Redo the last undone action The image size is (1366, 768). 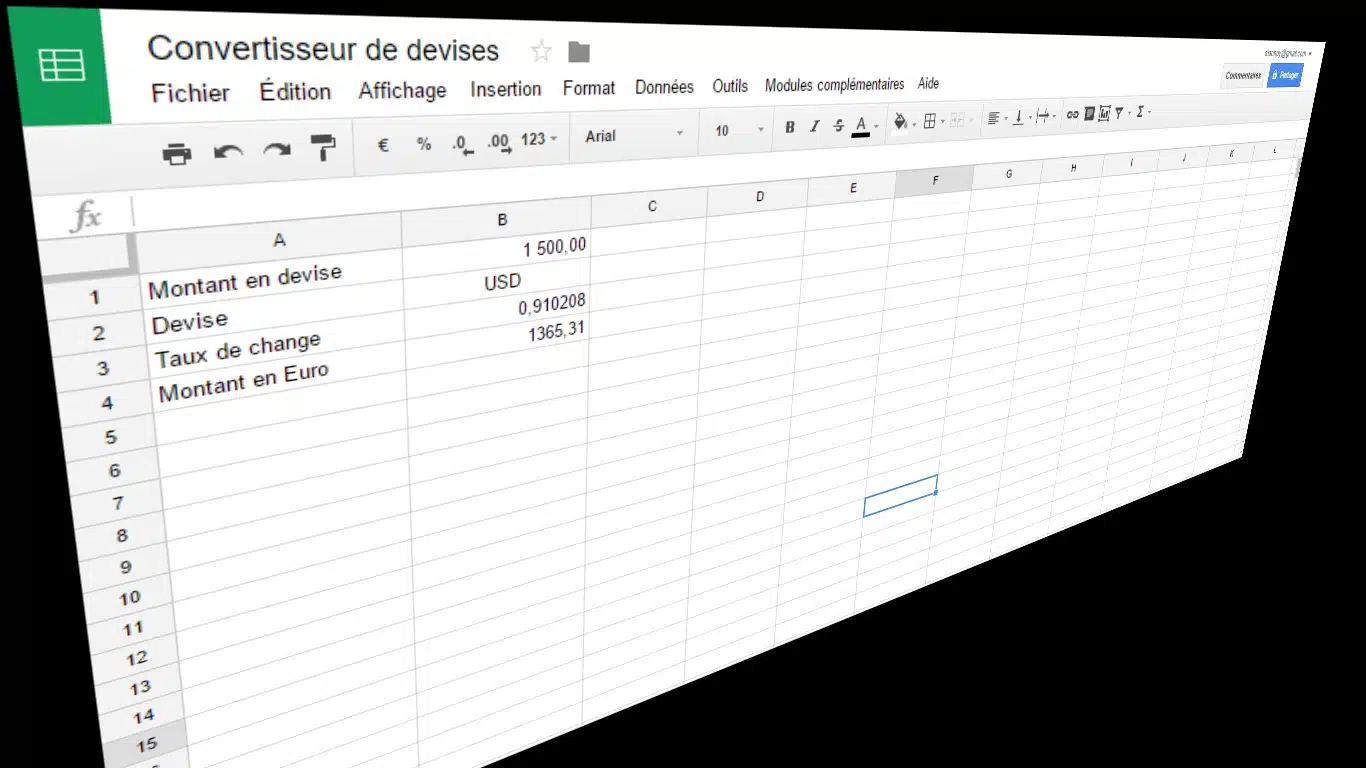276,150
